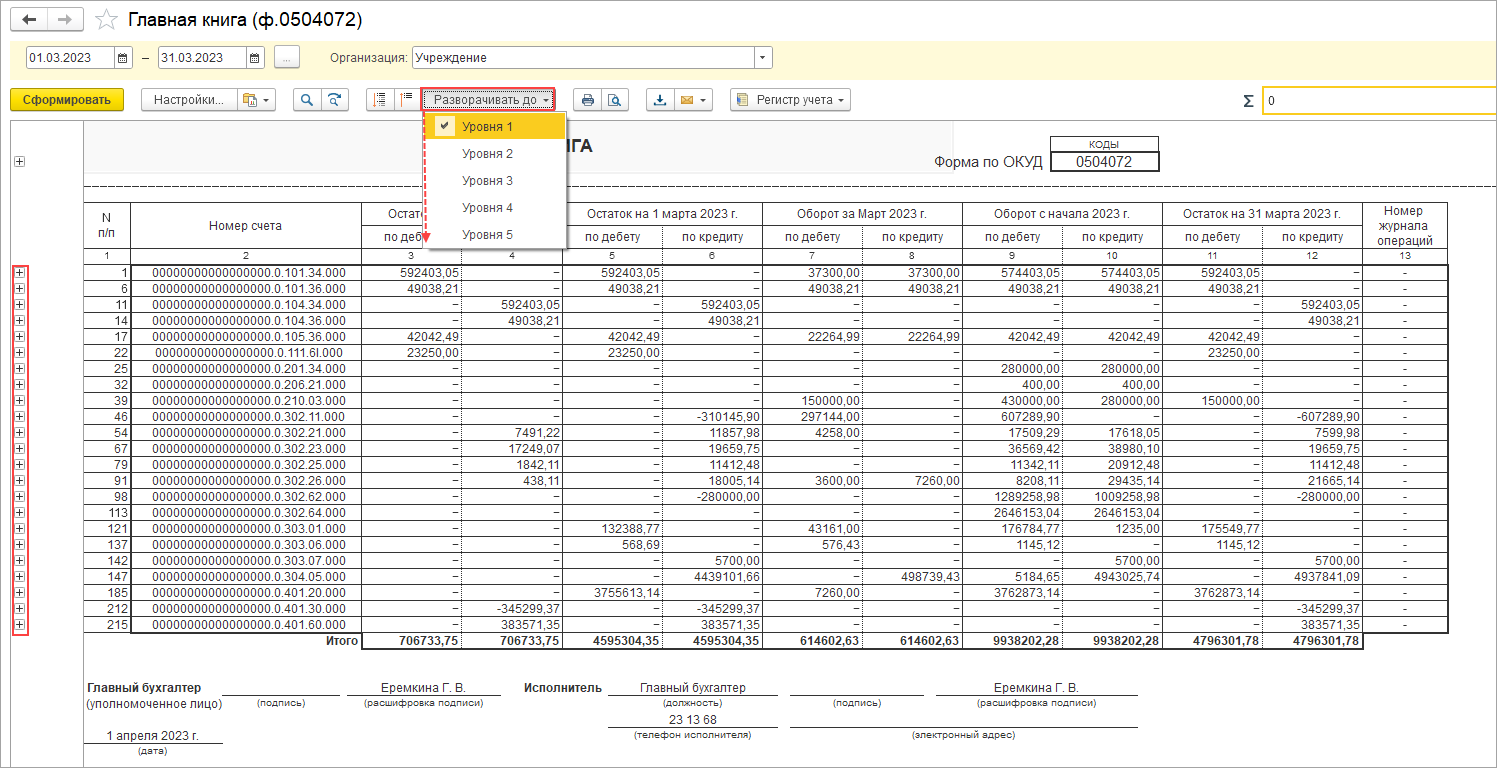Open the Разворачивать до dropdown
The height and width of the screenshot is (768, 1497).
click(488, 100)
